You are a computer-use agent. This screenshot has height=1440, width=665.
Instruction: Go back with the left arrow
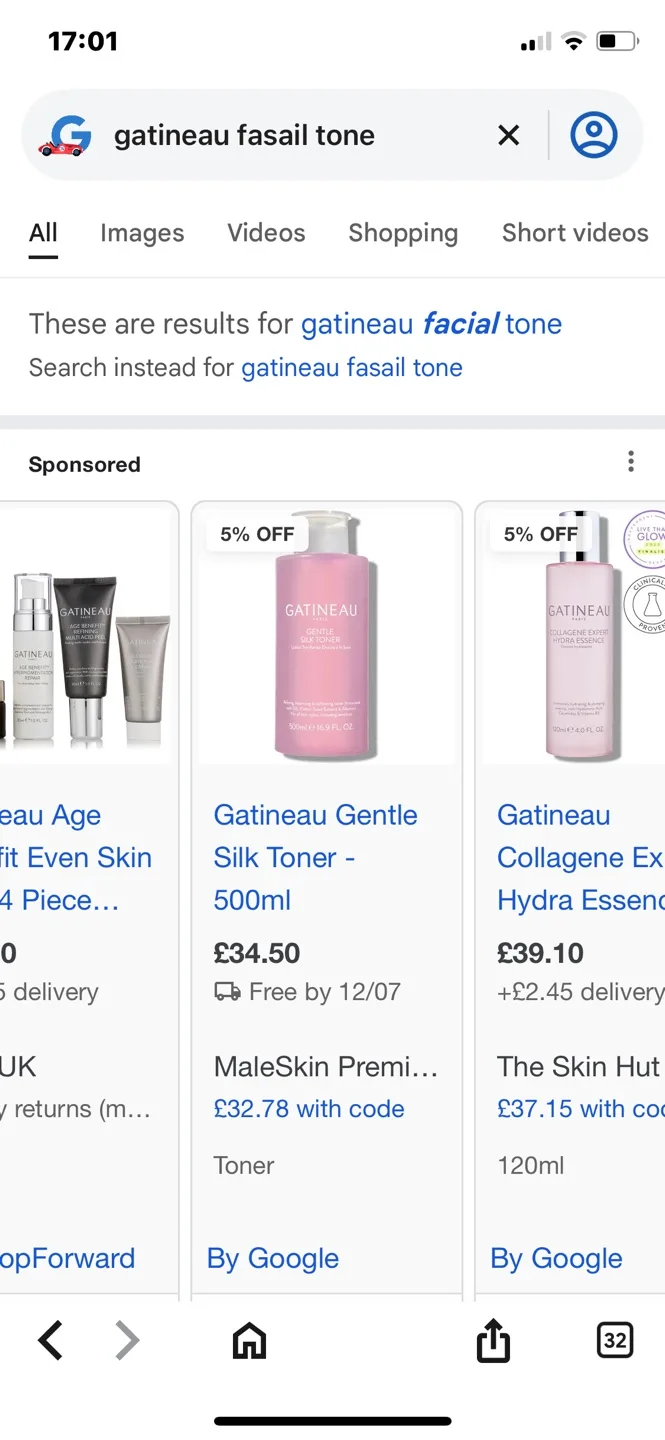point(50,1340)
